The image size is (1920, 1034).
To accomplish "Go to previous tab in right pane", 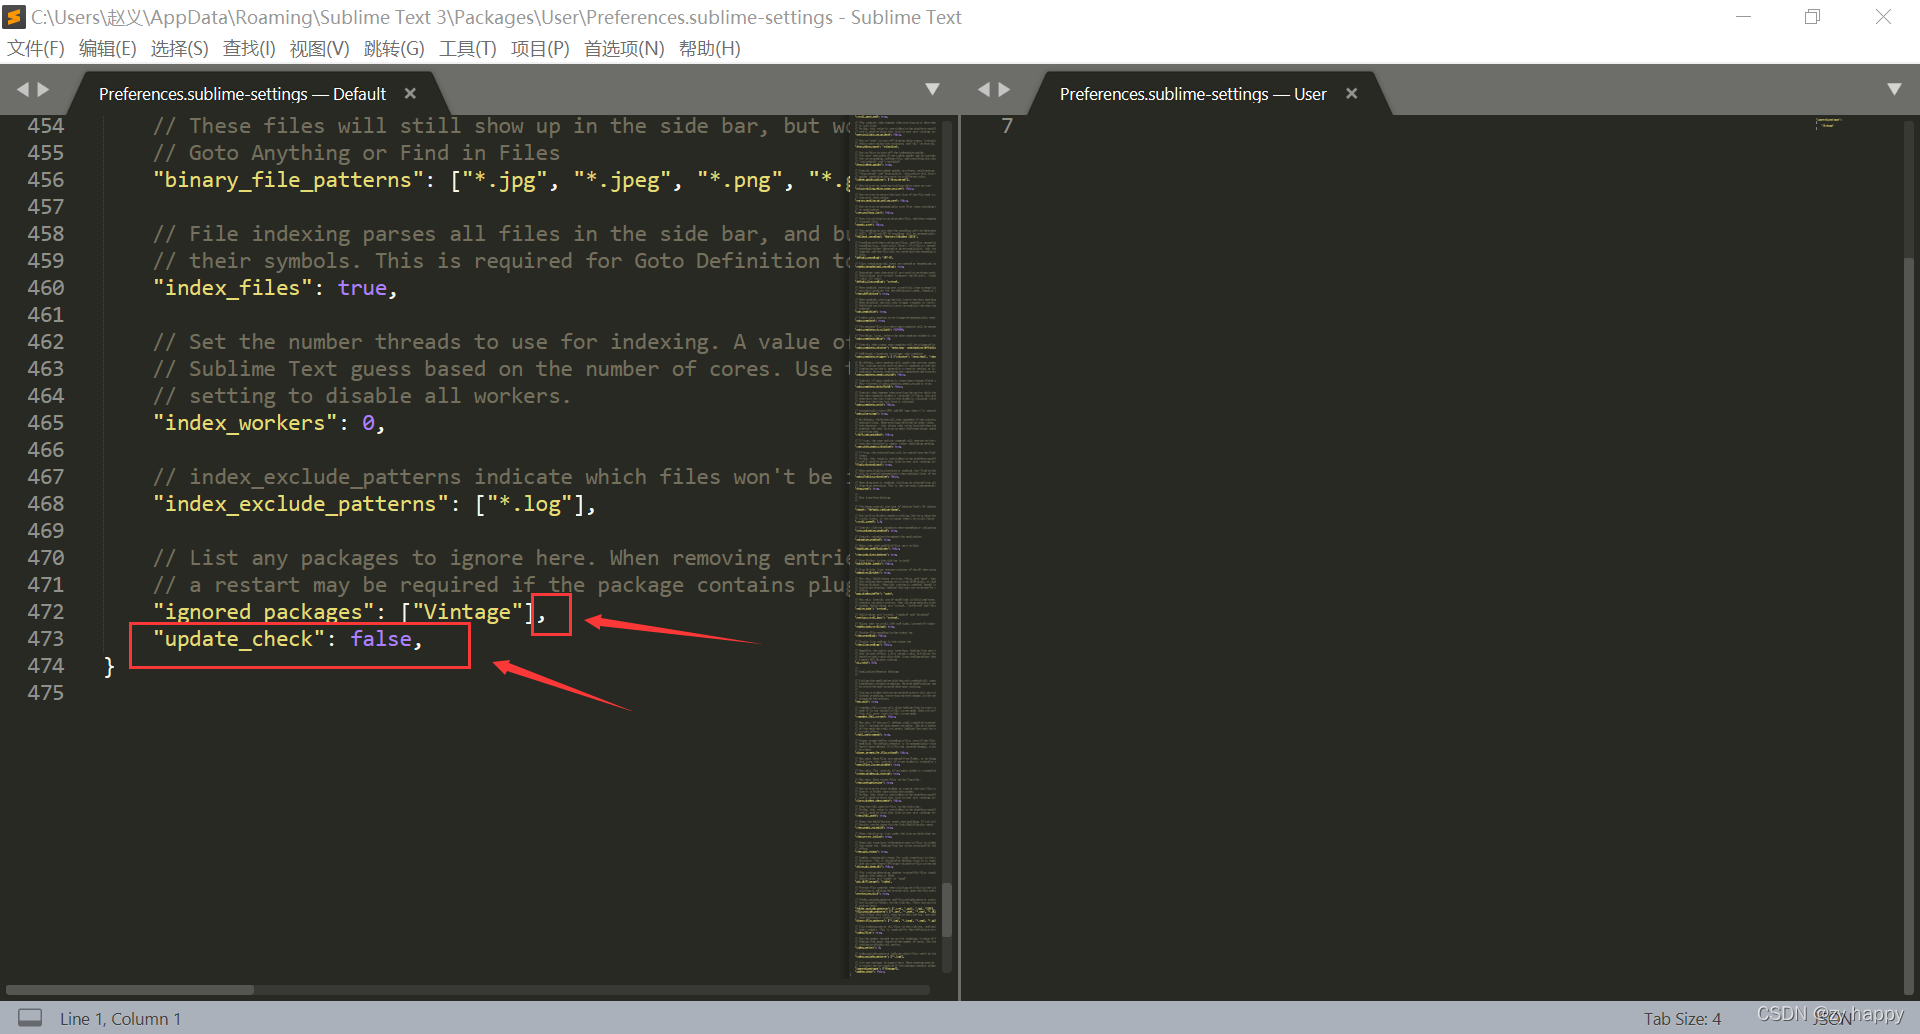I will point(984,90).
